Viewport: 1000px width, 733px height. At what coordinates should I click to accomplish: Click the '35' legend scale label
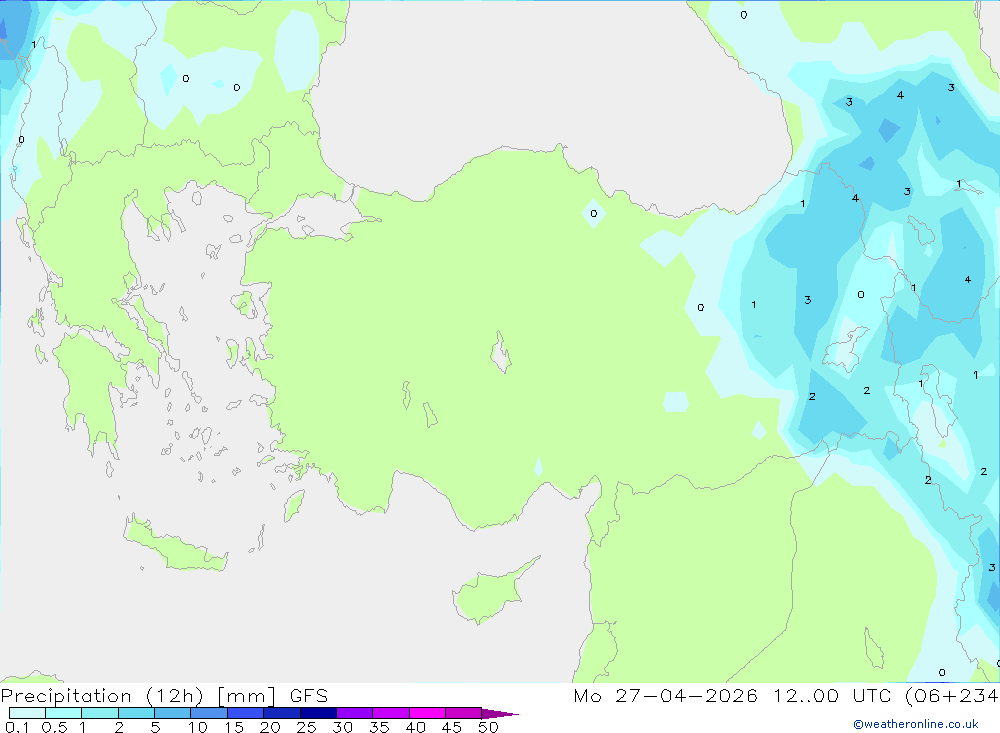tap(379, 727)
